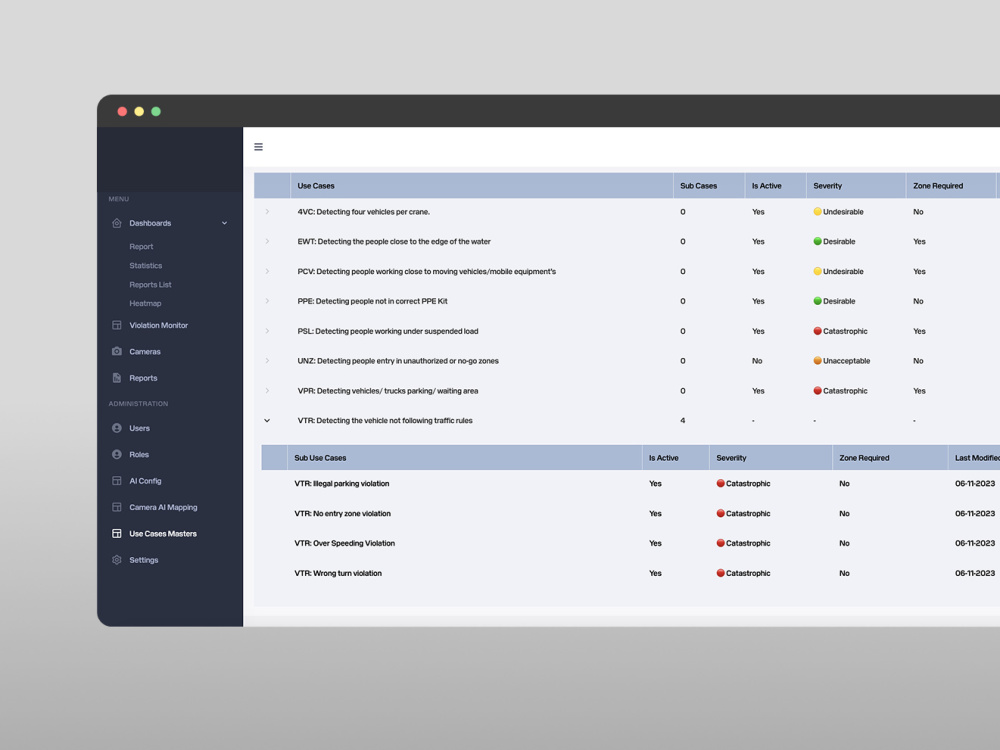Open the Report submenu item
The width and height of the screenshot is (1000, 750).
[141, 247]
